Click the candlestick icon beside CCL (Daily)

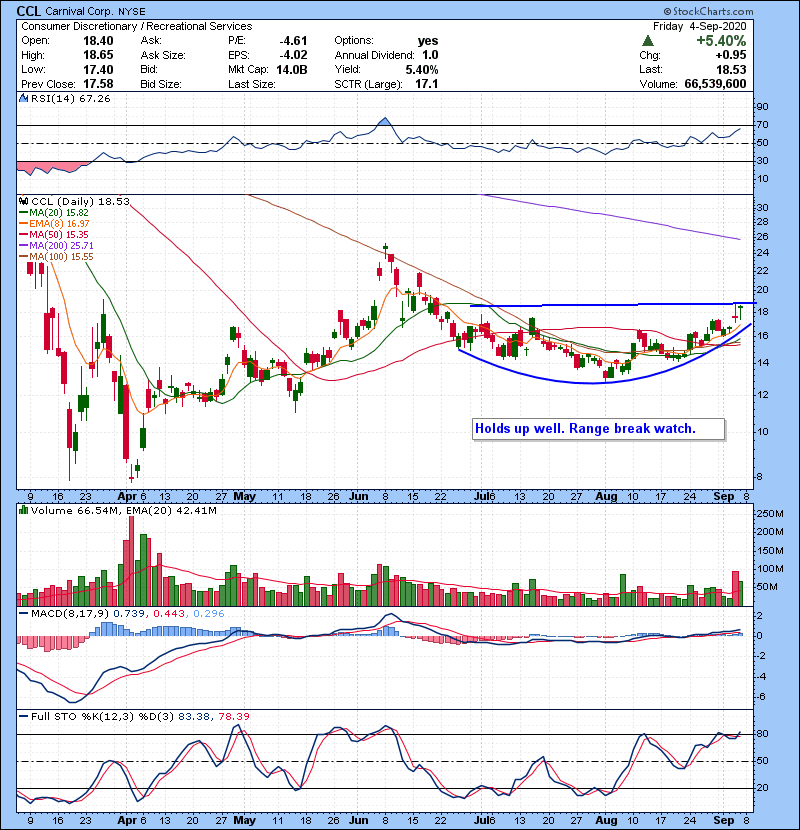(x=23, y=201)
